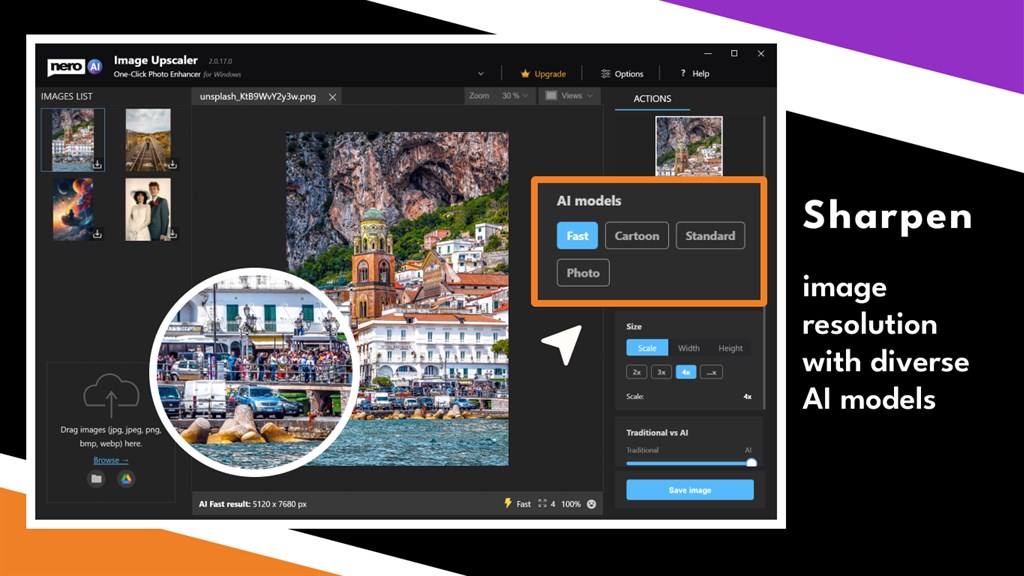Switch to the Width size tab
The width and height of the screenshot is (1024, 576).
click(x=688, y=348)
